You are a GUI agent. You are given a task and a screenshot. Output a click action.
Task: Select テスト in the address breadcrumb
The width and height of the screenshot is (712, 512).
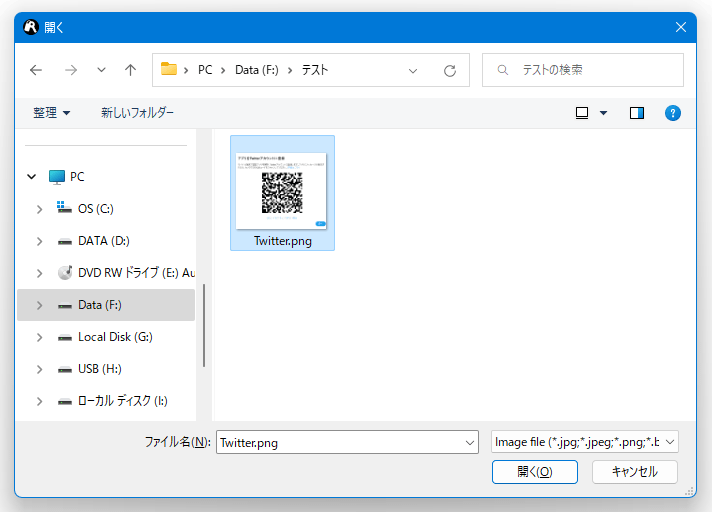tap(315, 70)
